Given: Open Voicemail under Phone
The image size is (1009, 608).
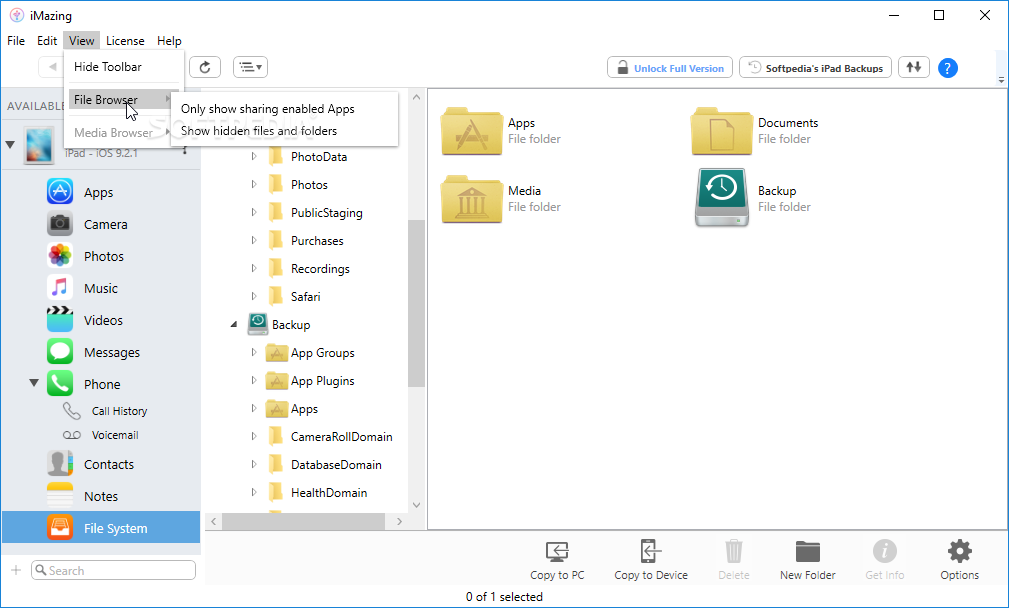Looking at the screenshot, I should (x=101, y=435).
